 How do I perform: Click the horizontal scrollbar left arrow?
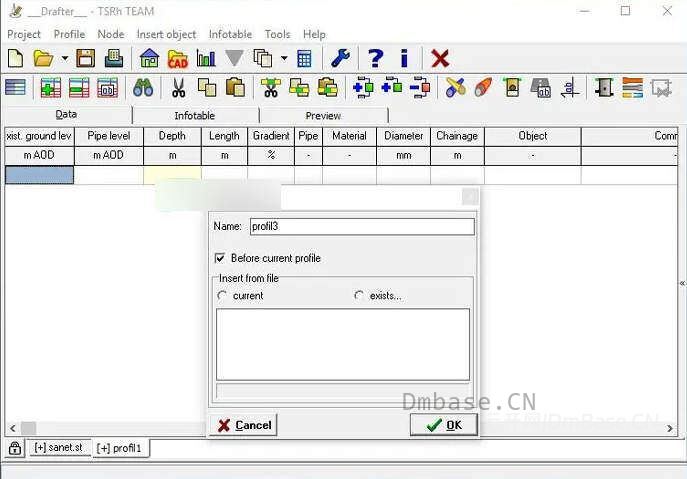[x=13, y=428]
